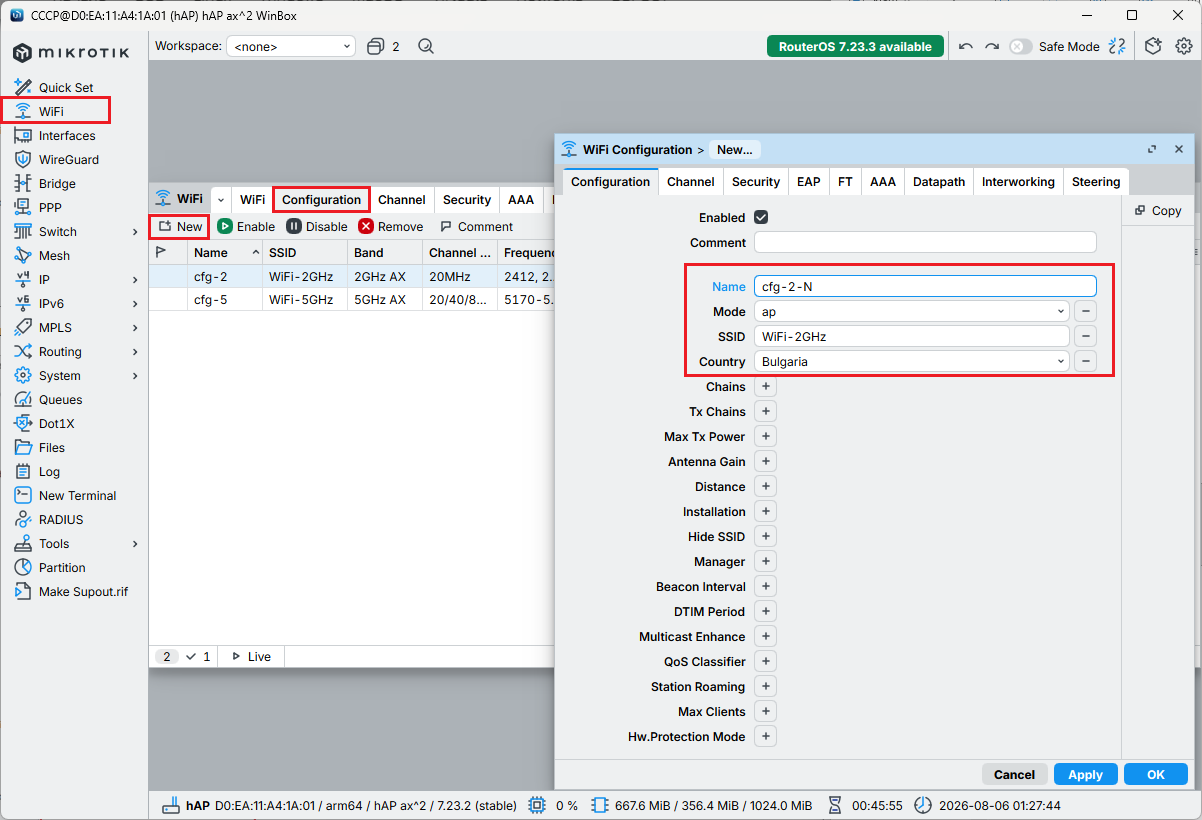Click the Apply button
The height and width of the screenshot is (820, 1202).
pos(1085,774)
